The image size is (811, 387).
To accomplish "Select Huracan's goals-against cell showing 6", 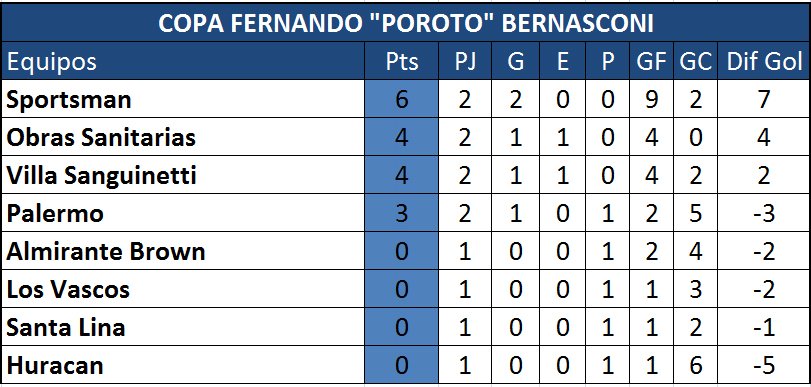I will pyautogui.click(x=696, y=365).
